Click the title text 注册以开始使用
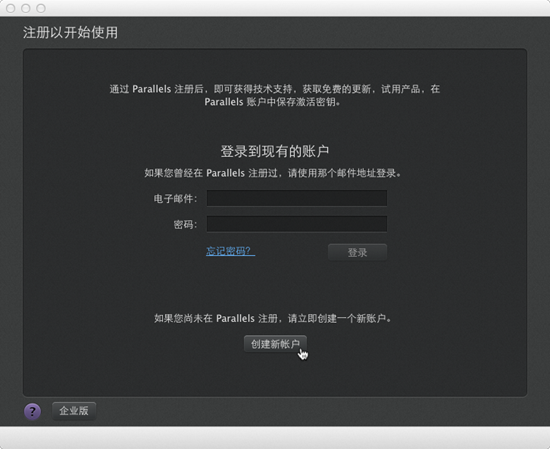This screenshot has width=550, height=449. tap(71, 33)
